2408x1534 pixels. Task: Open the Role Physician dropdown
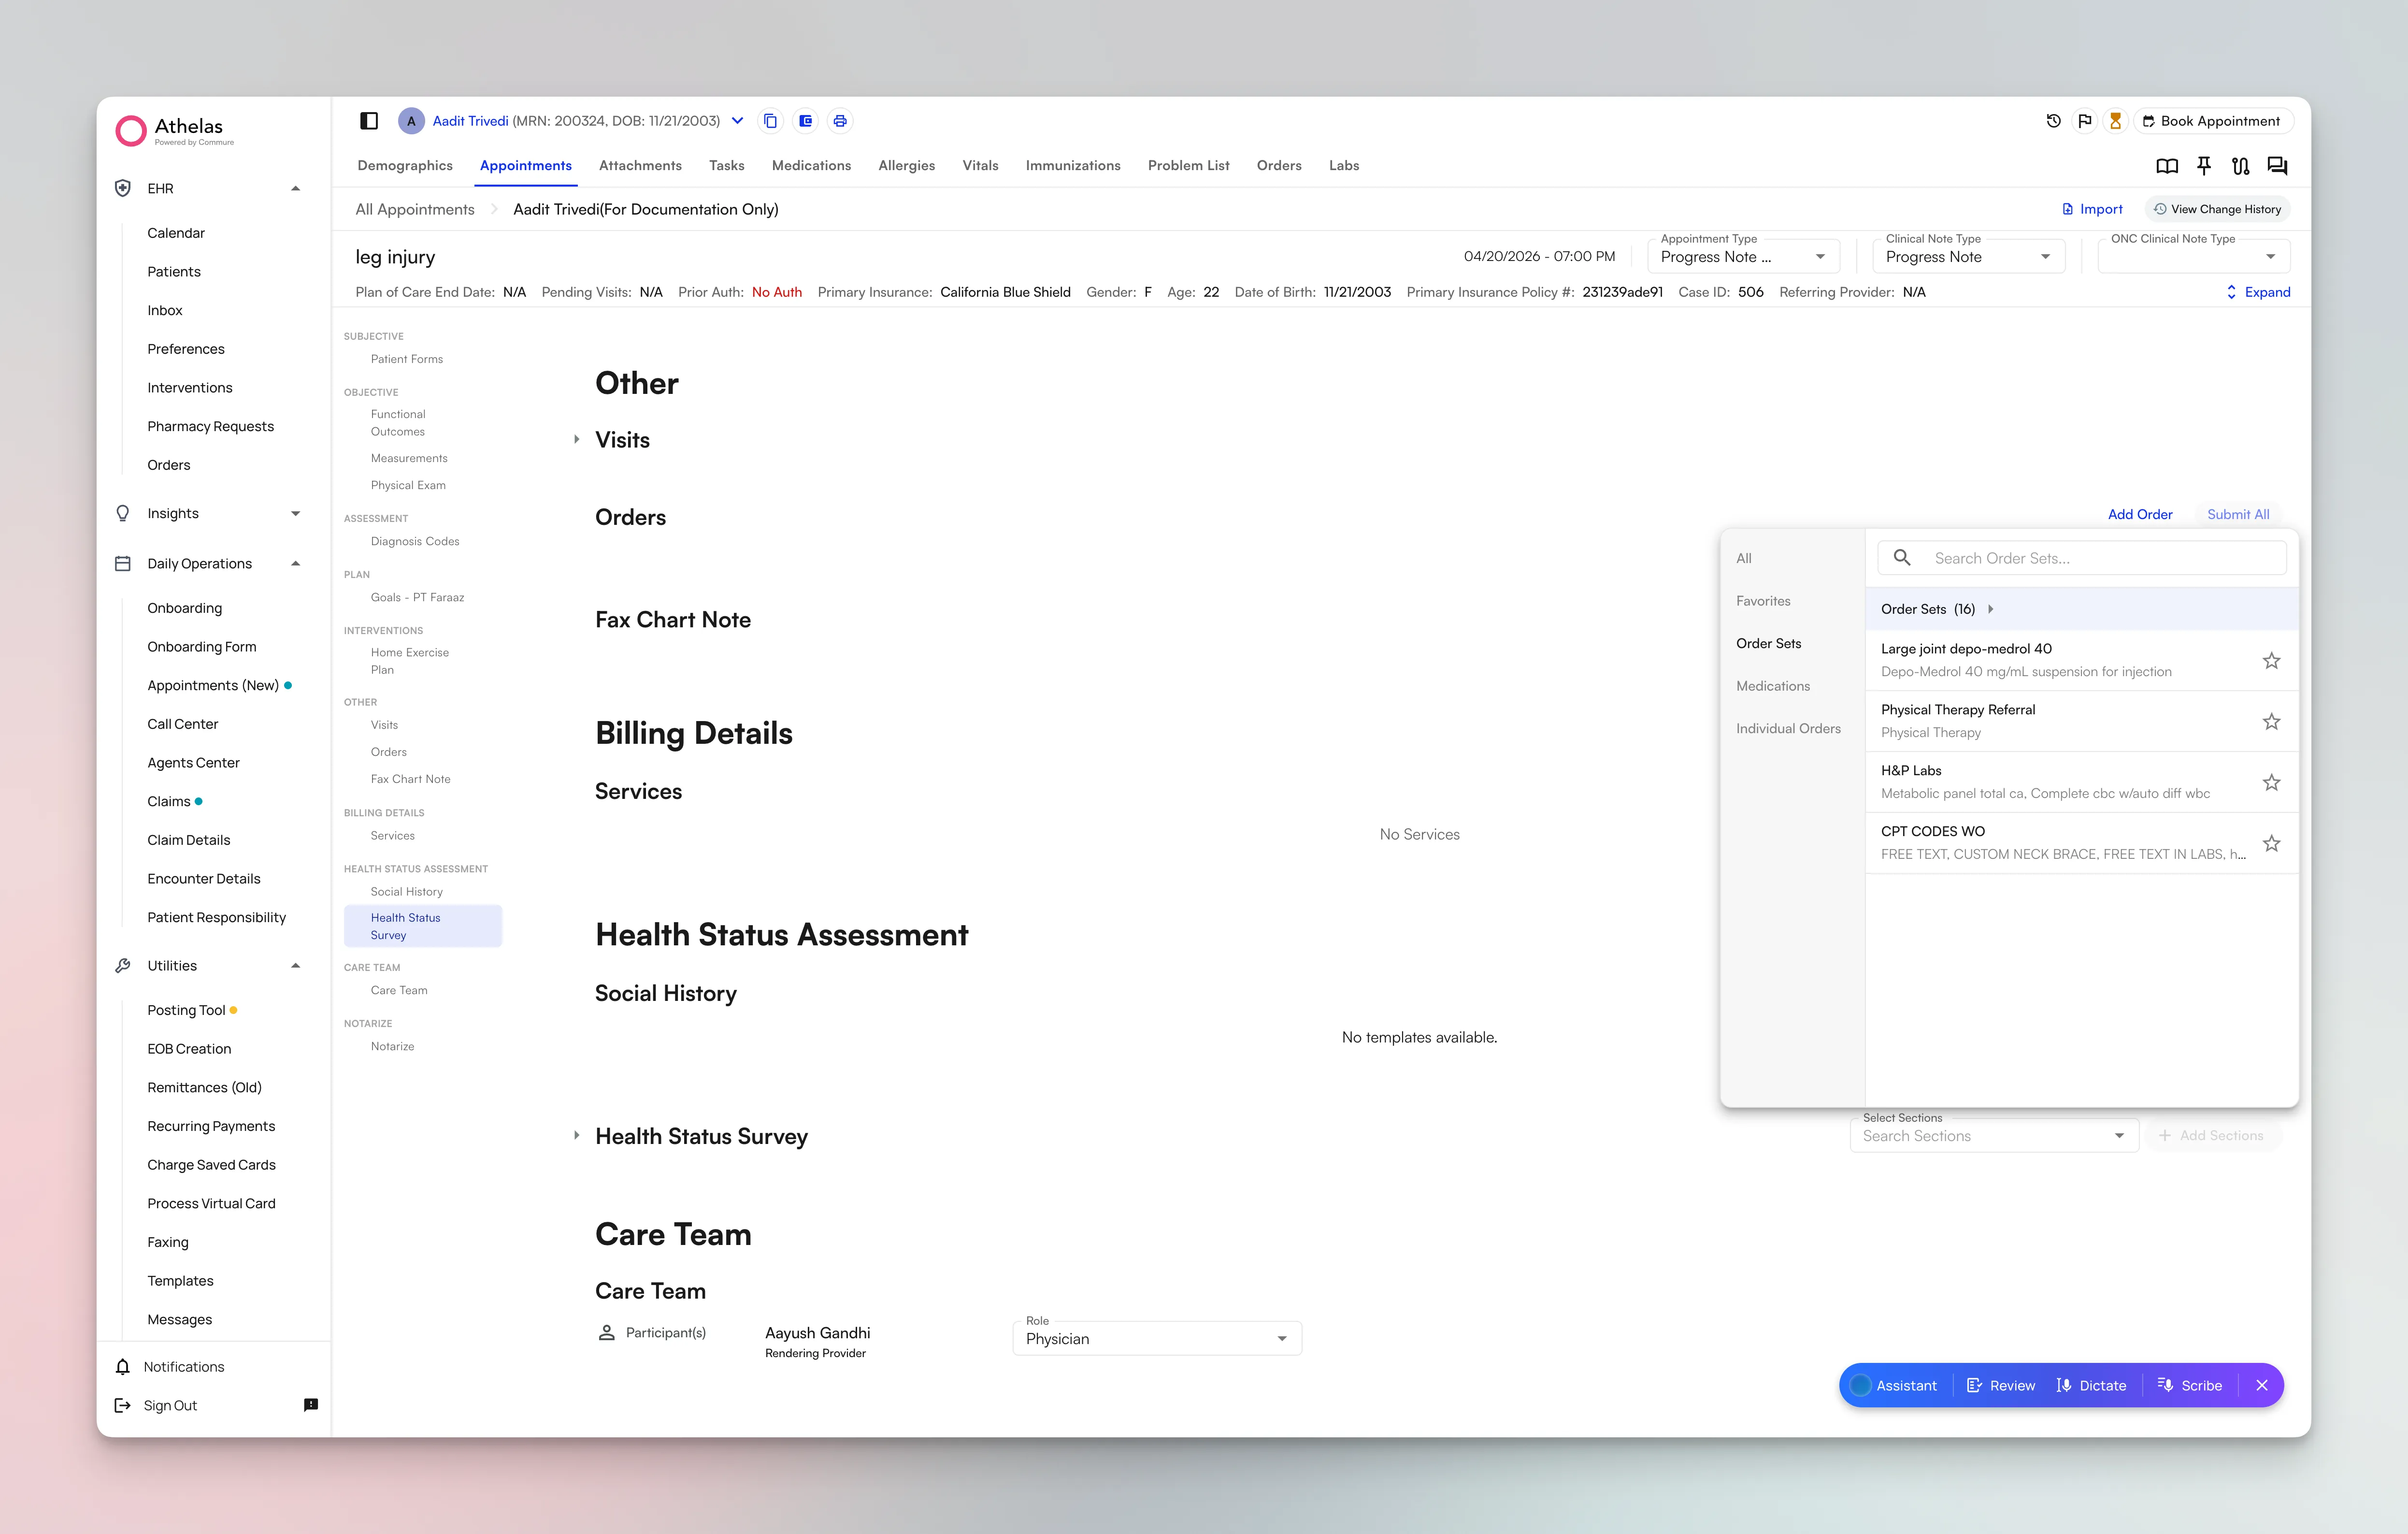tap(1157, 1339)
